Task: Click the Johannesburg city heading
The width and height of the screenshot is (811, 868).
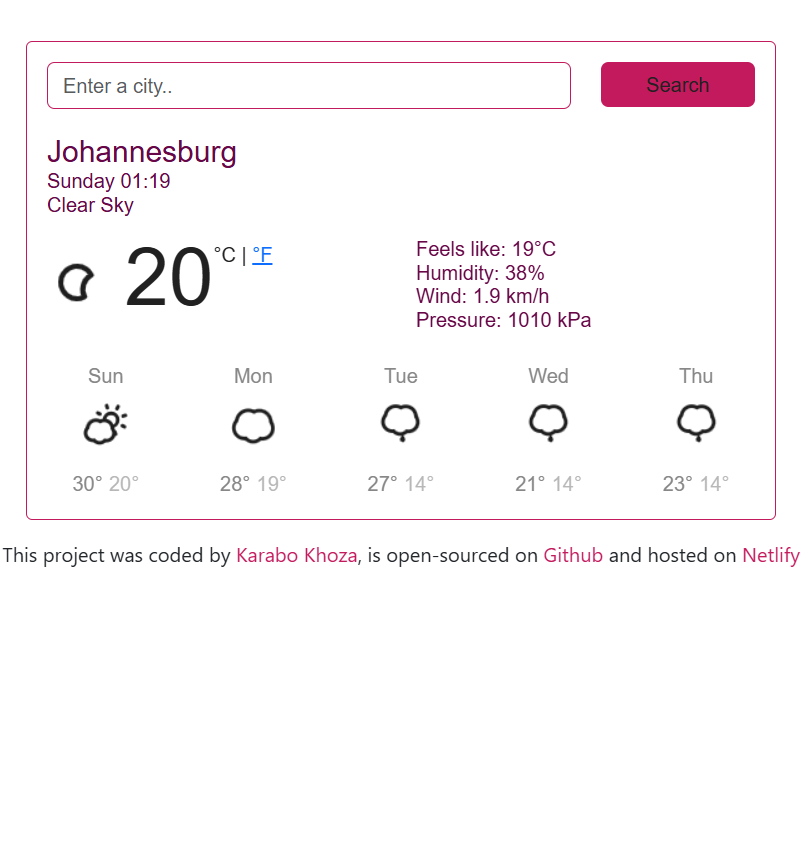Action: pyautogui.click(x=142, y=153)
